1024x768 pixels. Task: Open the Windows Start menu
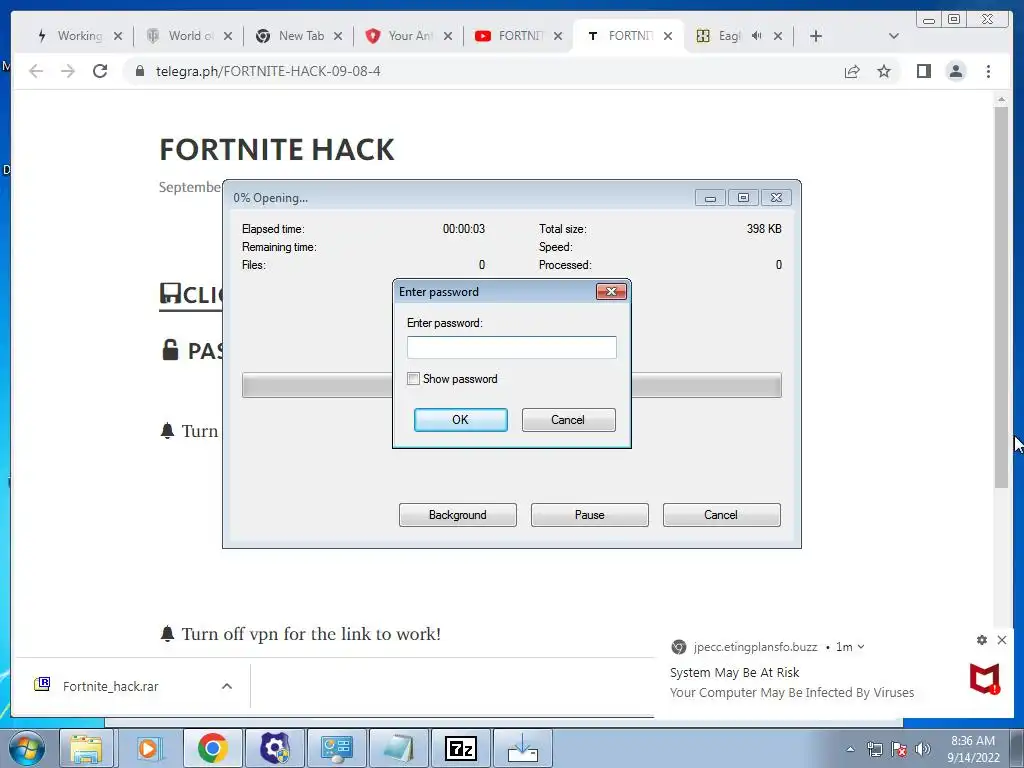(27, 748)
